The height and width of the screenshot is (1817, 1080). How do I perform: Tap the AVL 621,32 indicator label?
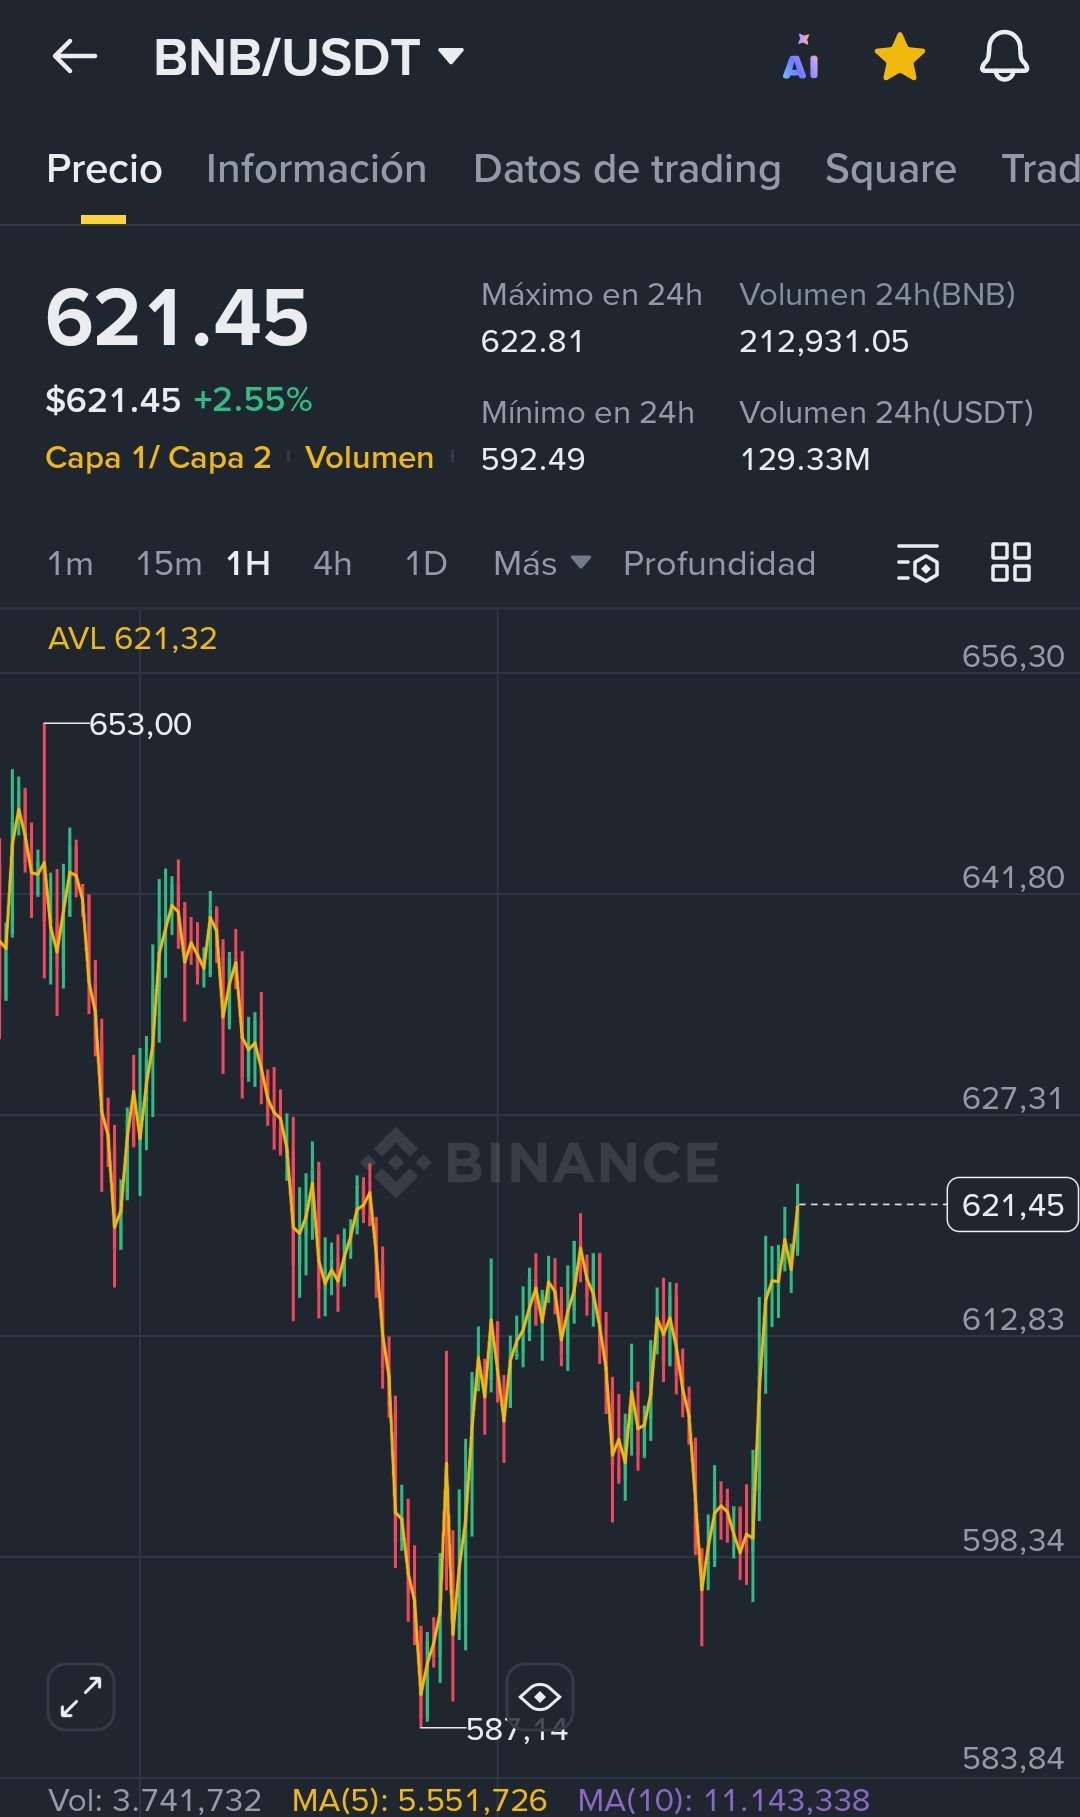(133, 638)
